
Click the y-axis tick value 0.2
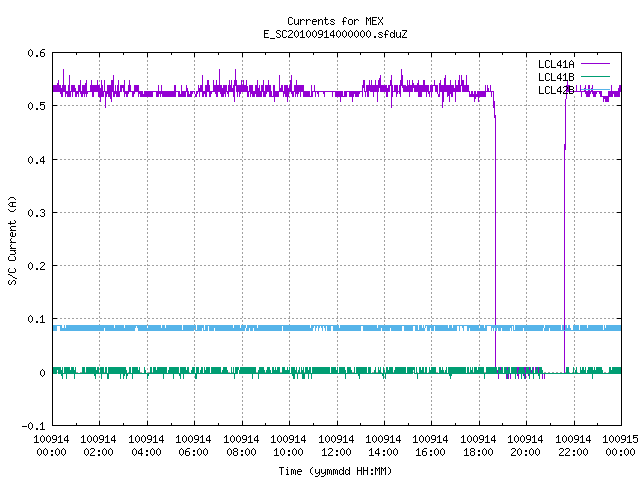coord(36,266)
